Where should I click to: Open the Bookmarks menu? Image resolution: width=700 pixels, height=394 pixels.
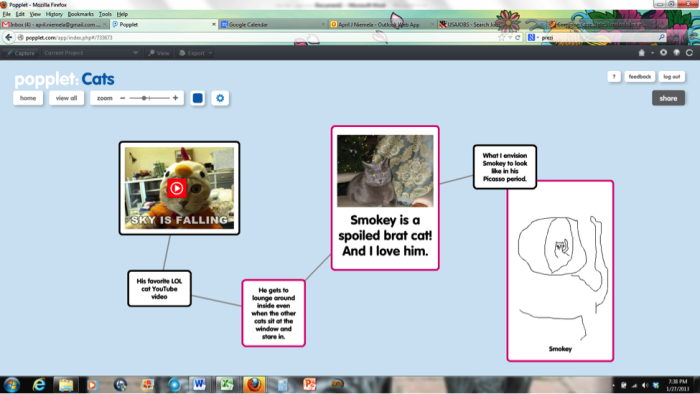click(x=81, y=14)
